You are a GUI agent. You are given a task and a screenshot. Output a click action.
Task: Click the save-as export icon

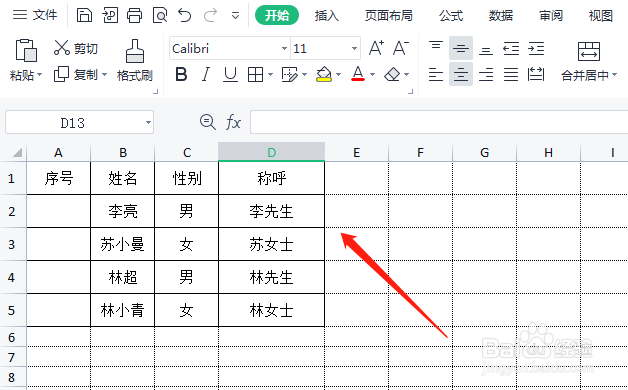pos(110,16)
